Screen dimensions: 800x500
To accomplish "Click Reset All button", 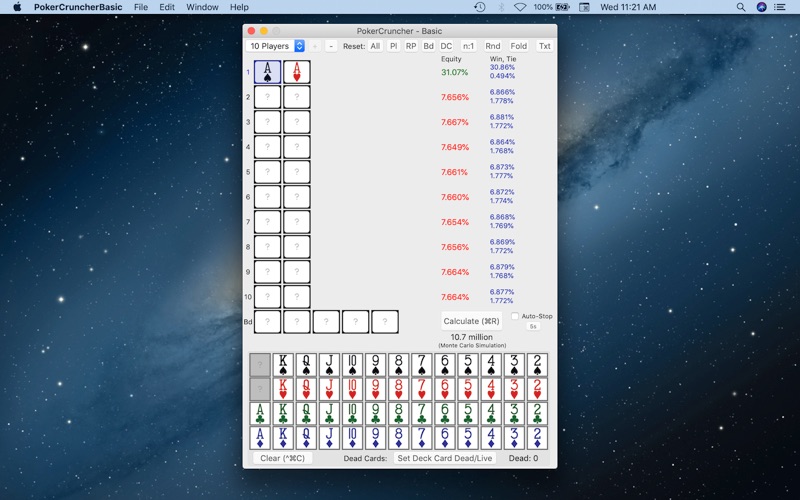I will coord(376,46).
